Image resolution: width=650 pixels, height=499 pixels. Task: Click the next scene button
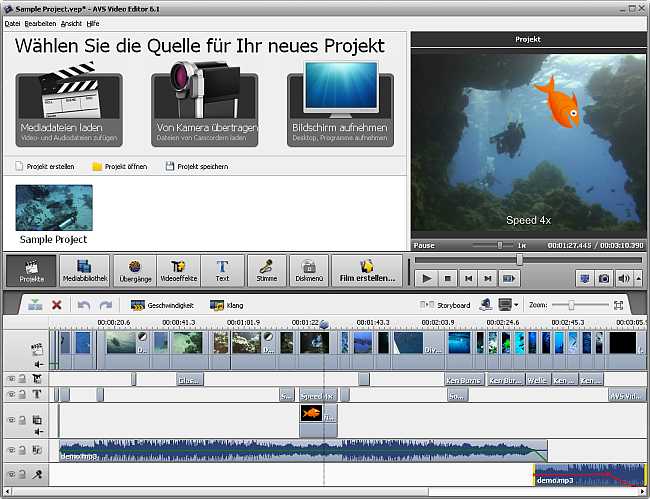click(x=509, y=279)
